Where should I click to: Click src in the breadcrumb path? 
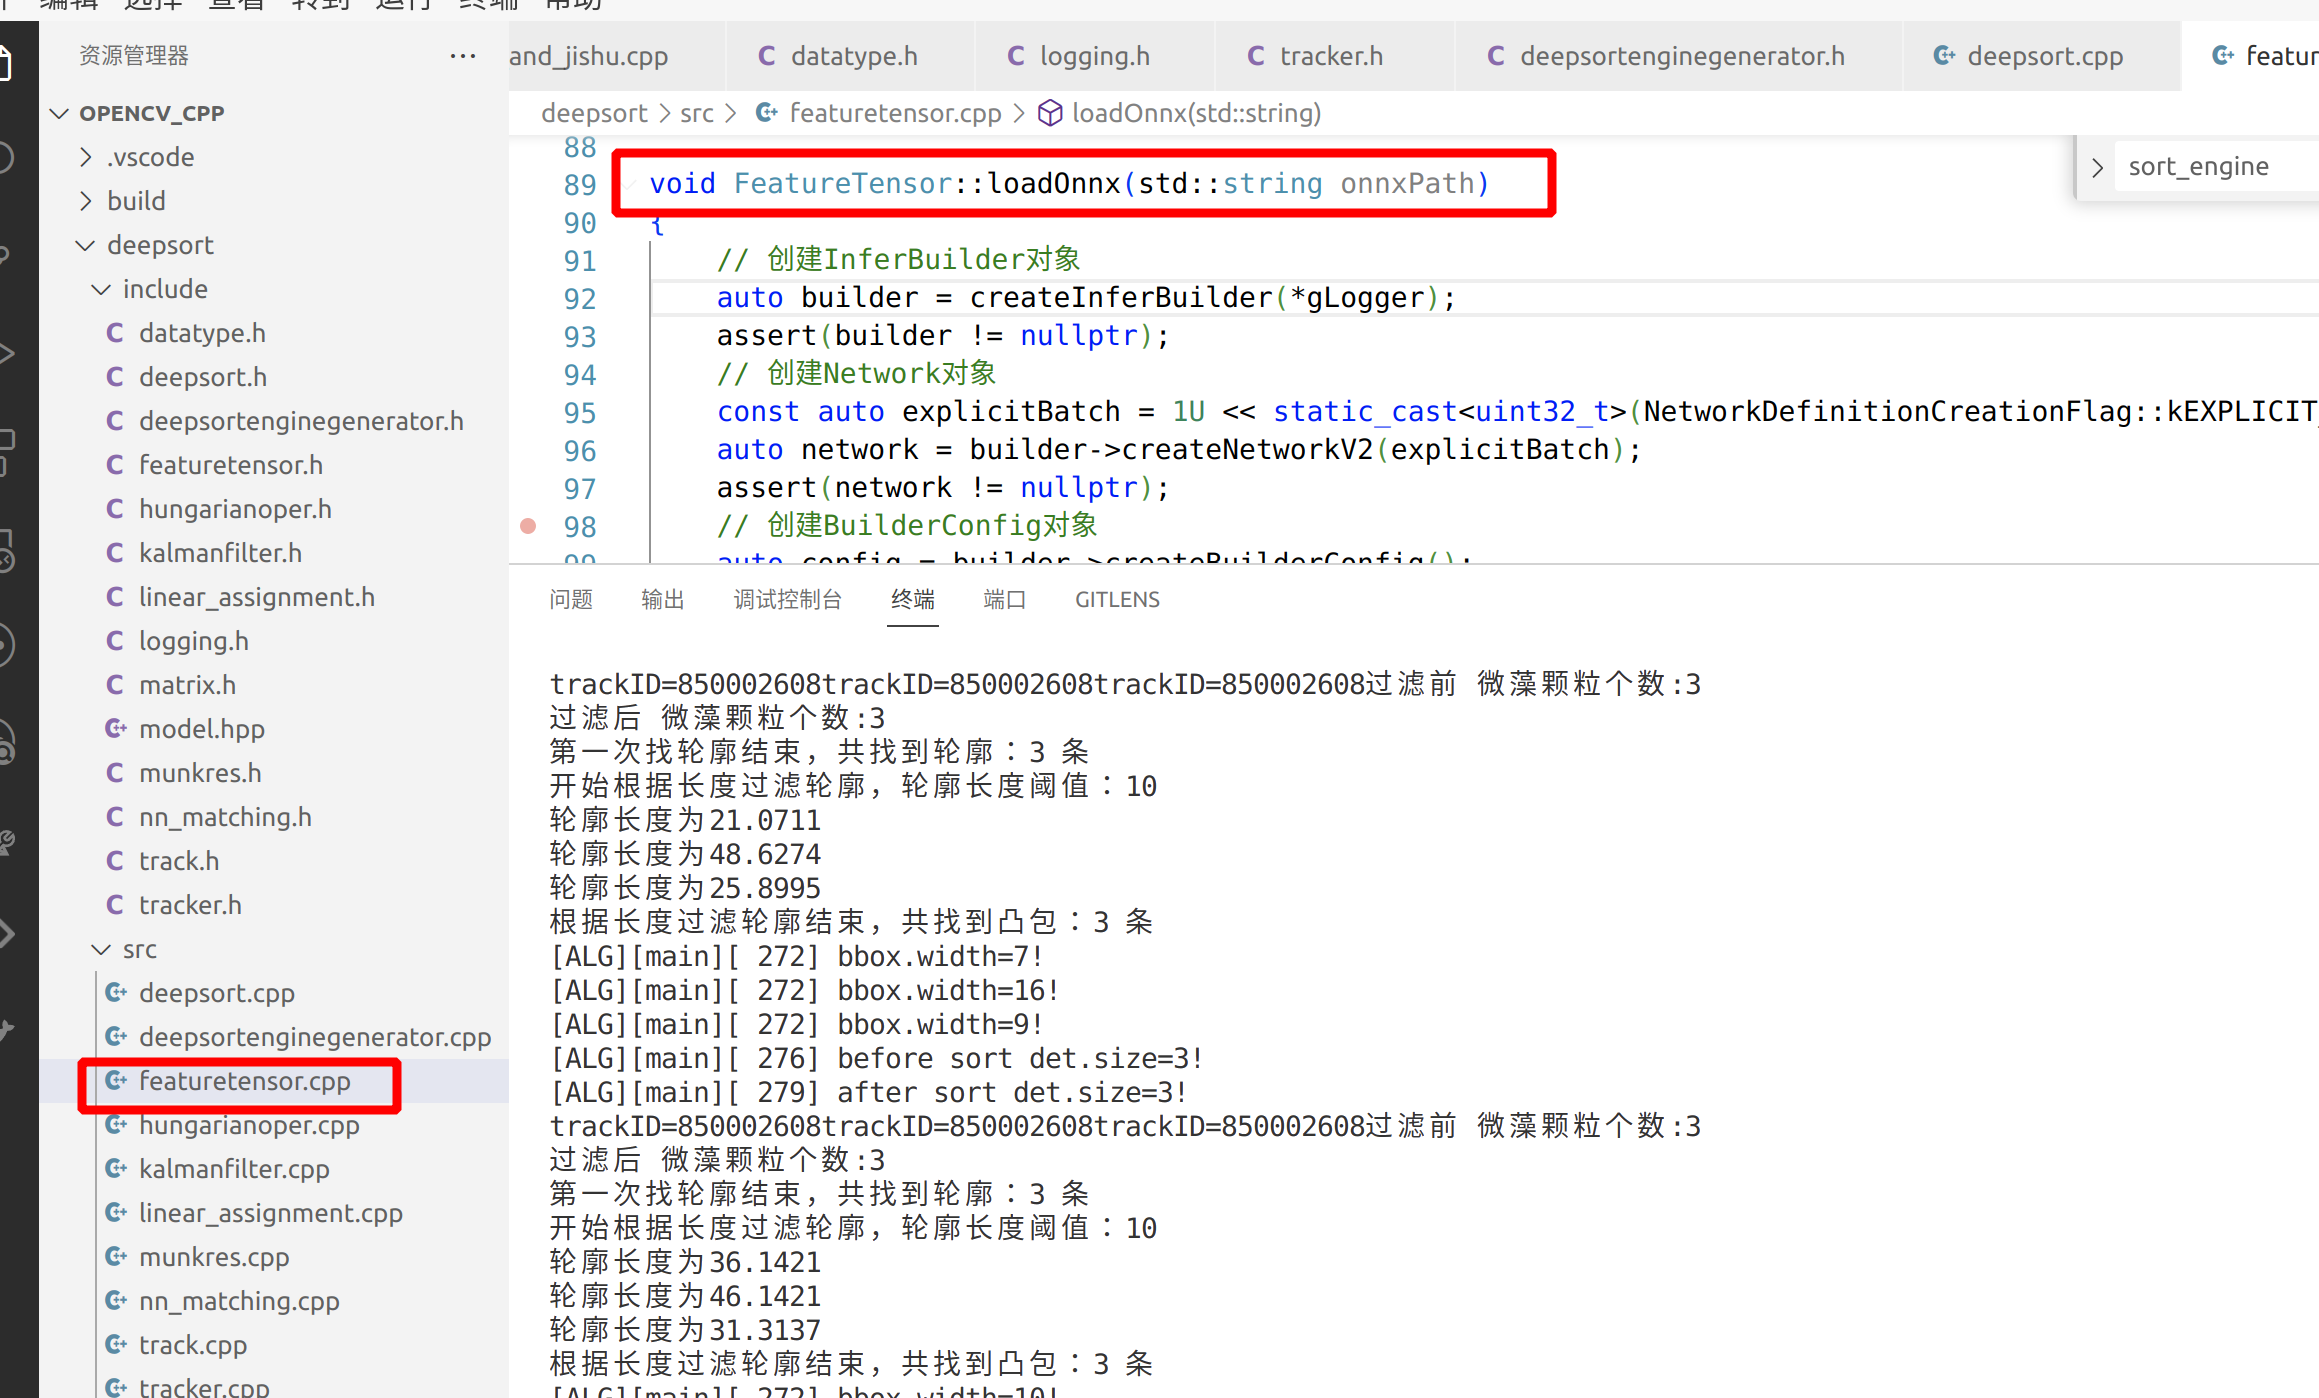(697, 113)
